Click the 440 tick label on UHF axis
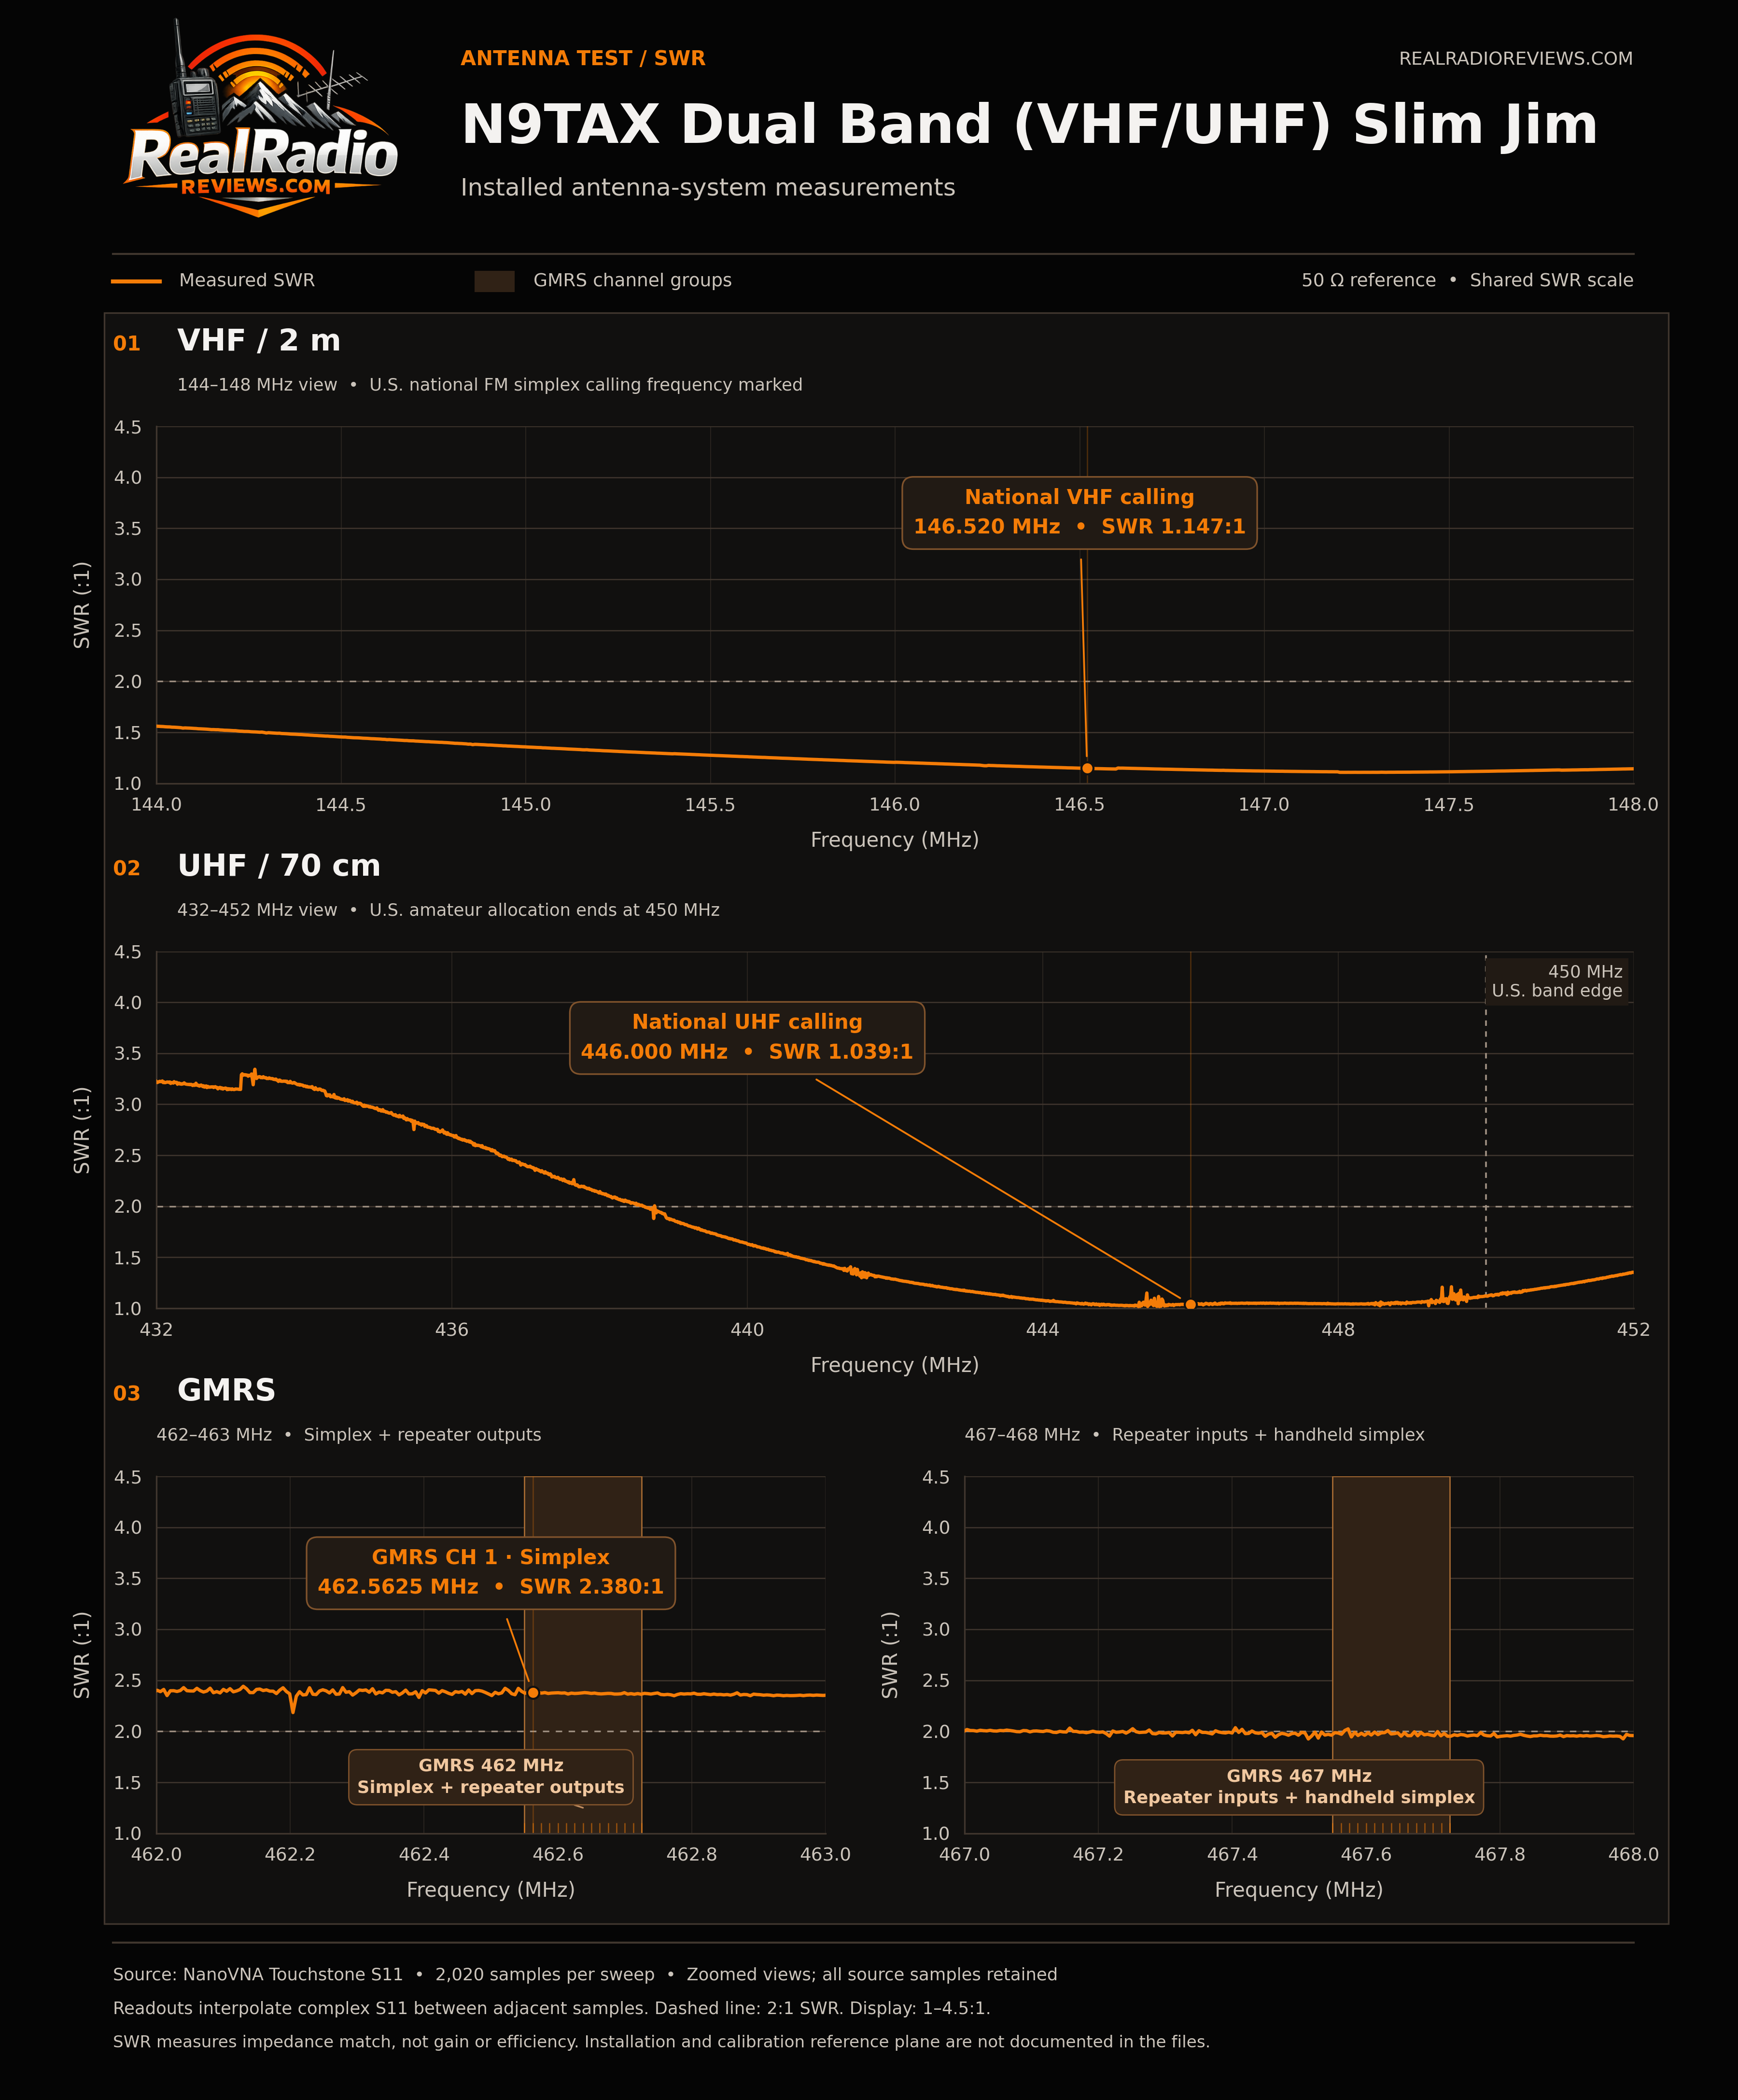Image resolution: width=1738 pixels, height=2100 pixels. tap(747, 1330)
